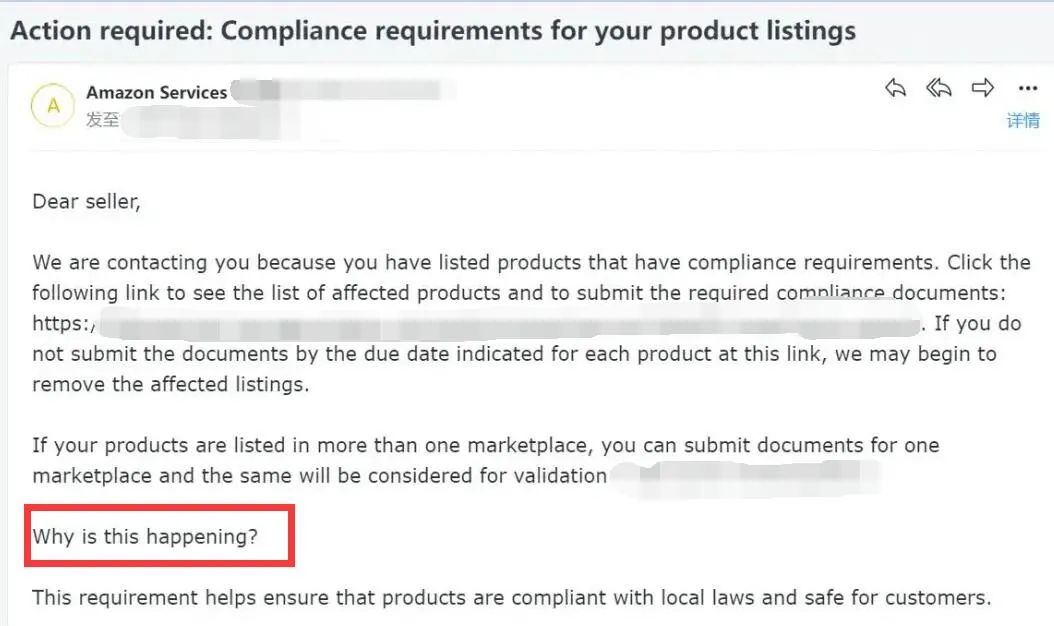The width and height of the screenshot is (1054, 626).
Task: Click the blurred recipient address after 发至
Action: click(210, 121)
